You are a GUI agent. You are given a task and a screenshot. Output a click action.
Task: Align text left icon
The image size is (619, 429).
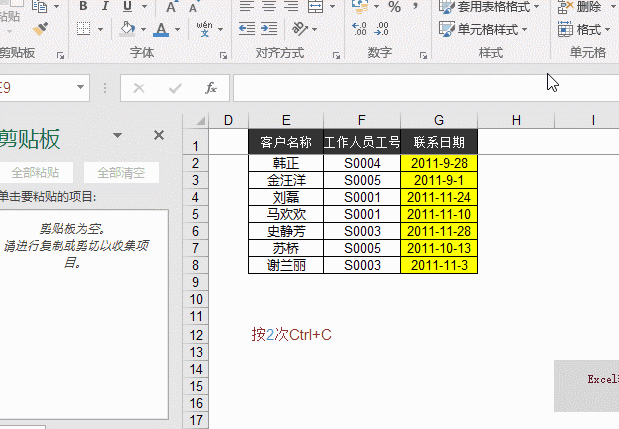pos(247,6)
